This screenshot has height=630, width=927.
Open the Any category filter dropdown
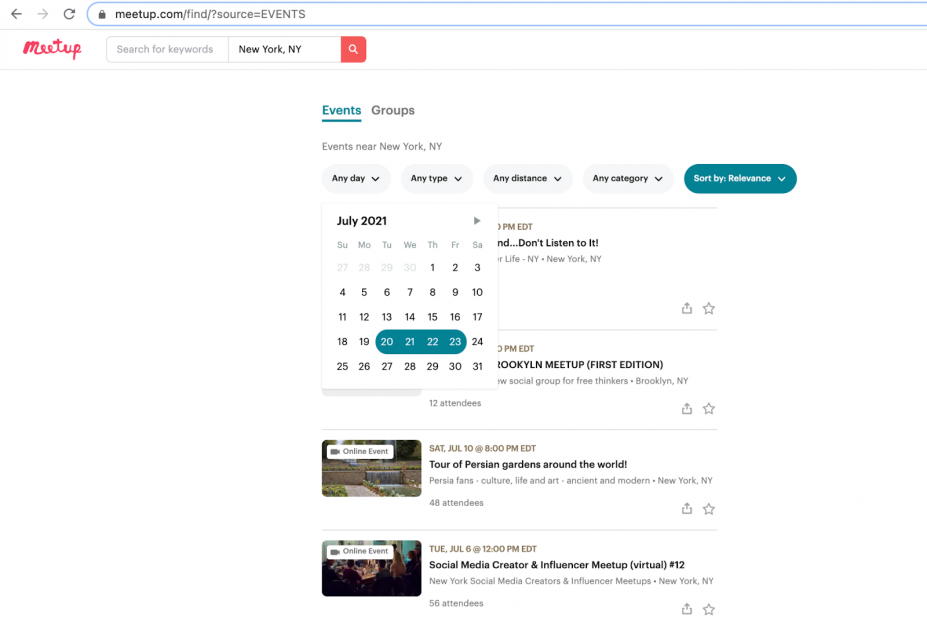coord(627,178)
